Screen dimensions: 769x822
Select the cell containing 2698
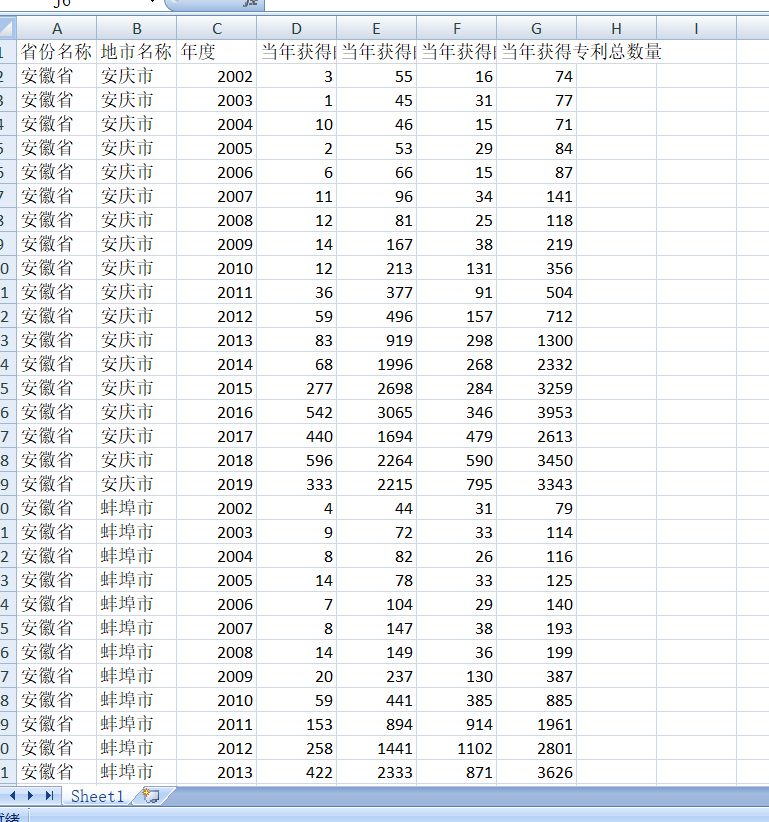point(376,388)
